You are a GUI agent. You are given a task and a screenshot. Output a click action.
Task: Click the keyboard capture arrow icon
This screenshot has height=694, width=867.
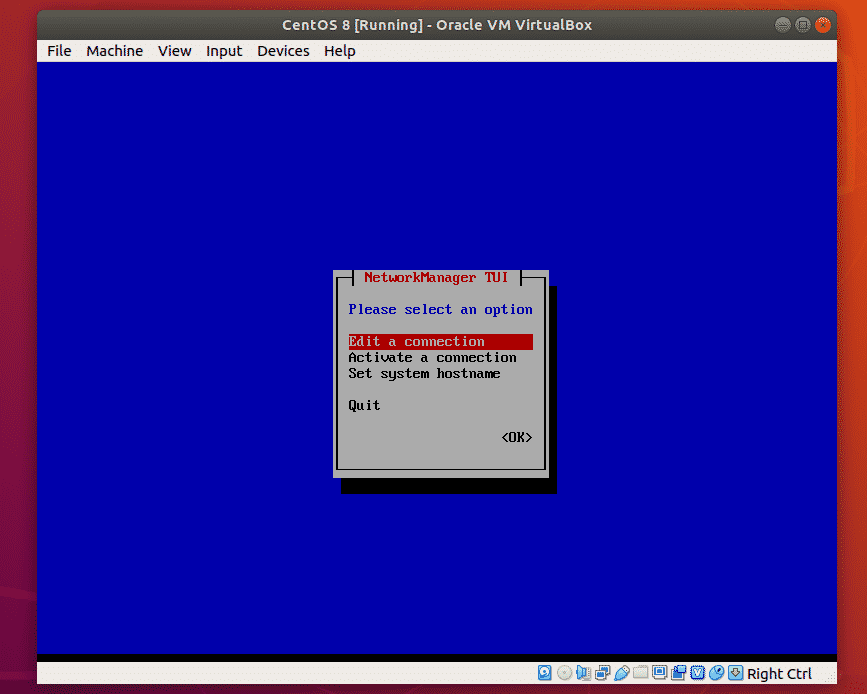(x=735, y=672)
